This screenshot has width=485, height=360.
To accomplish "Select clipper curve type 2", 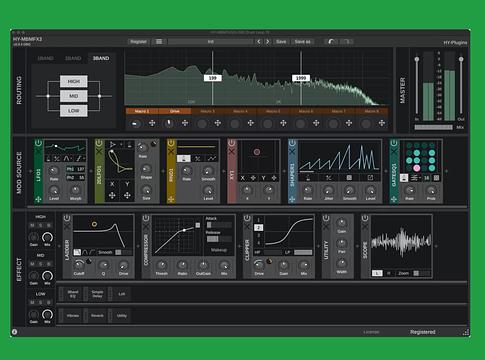I will click(258, 228).
